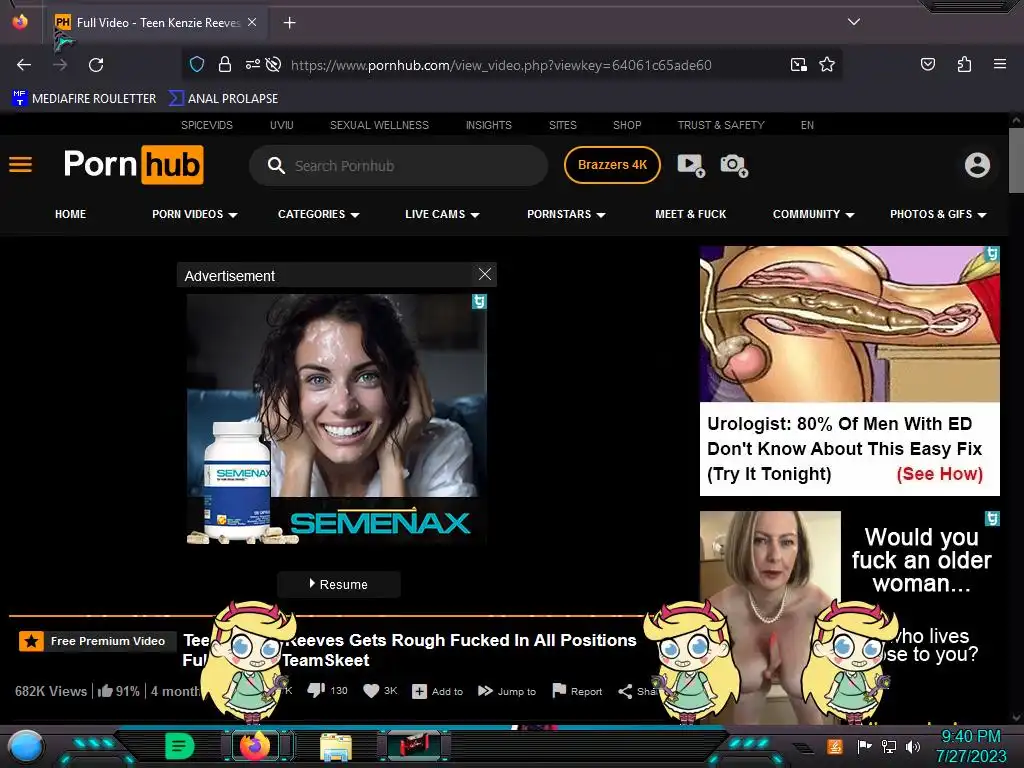1024x768 pixels.
Task: Click the volume speaker tray icon
Action: click(x=913, y=746)
